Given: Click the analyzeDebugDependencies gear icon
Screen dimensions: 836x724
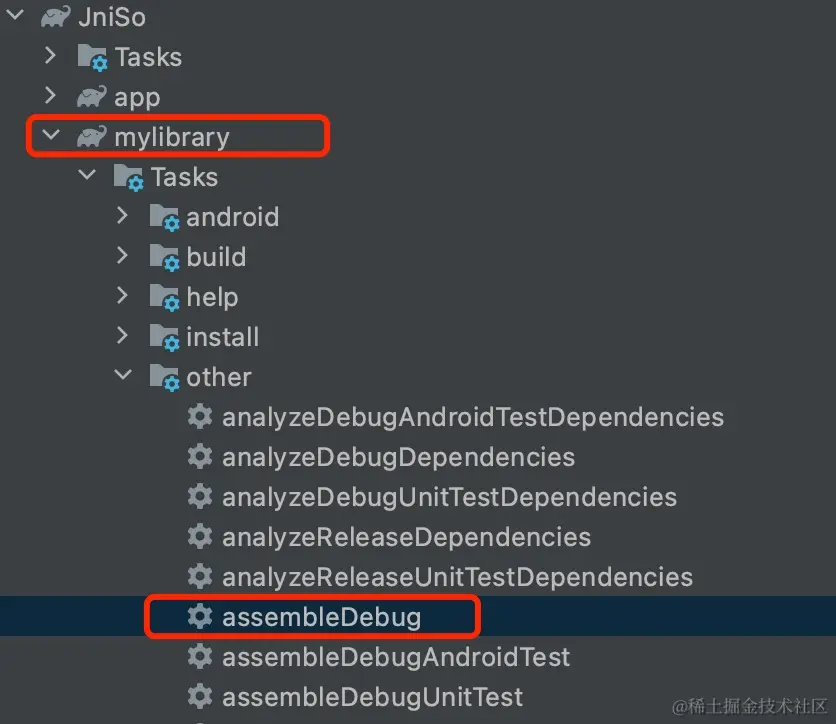Looking at the screenshot, I should (200, 457).
